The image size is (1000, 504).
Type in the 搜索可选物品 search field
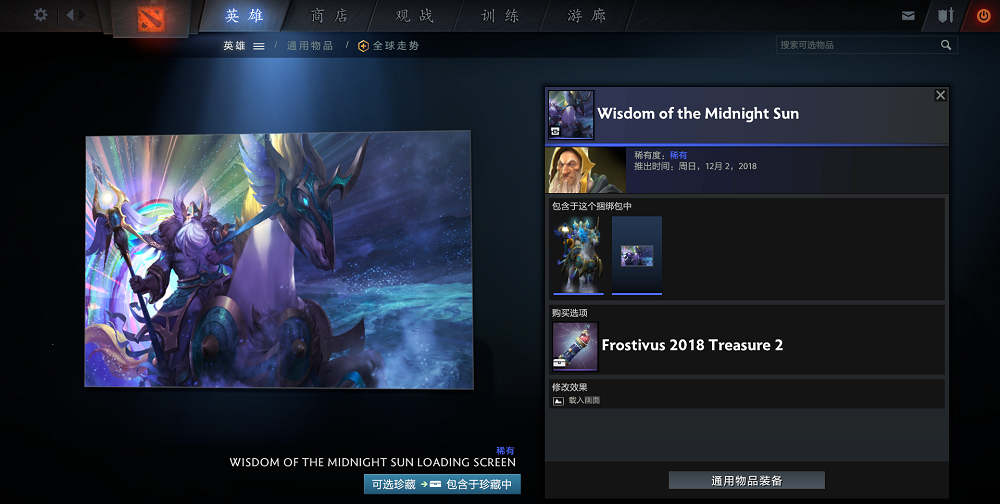[x=855, y=45]
